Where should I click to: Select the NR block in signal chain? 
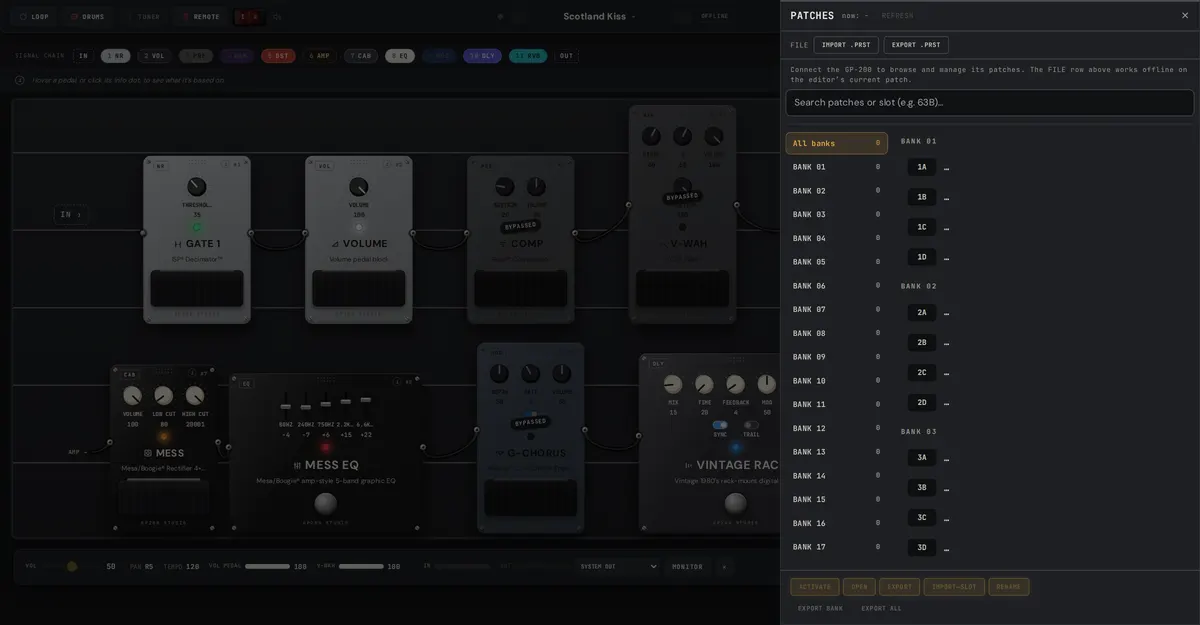pos(115,56)
